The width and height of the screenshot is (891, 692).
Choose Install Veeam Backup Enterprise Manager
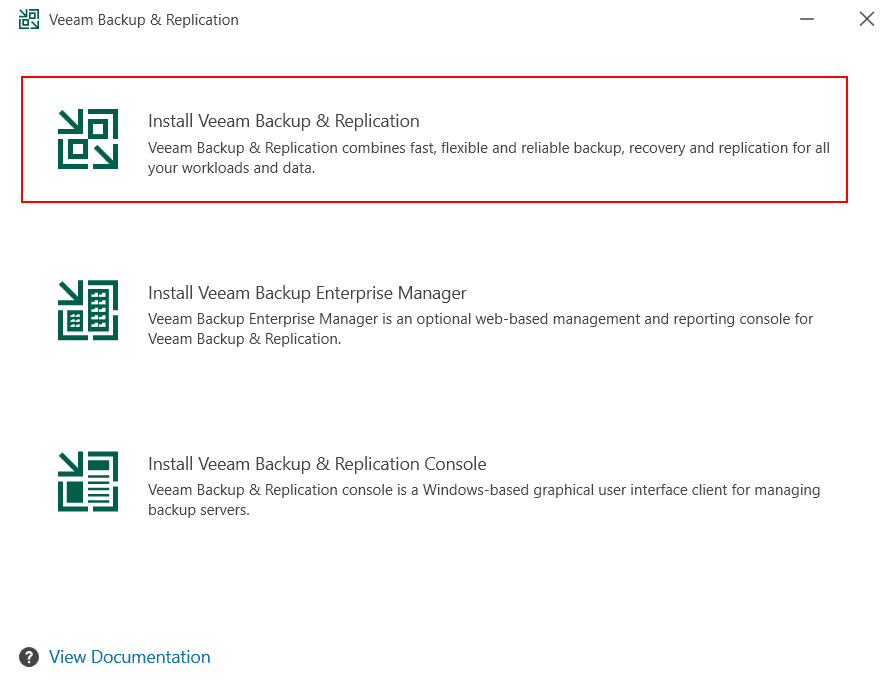tap(307, 293)
